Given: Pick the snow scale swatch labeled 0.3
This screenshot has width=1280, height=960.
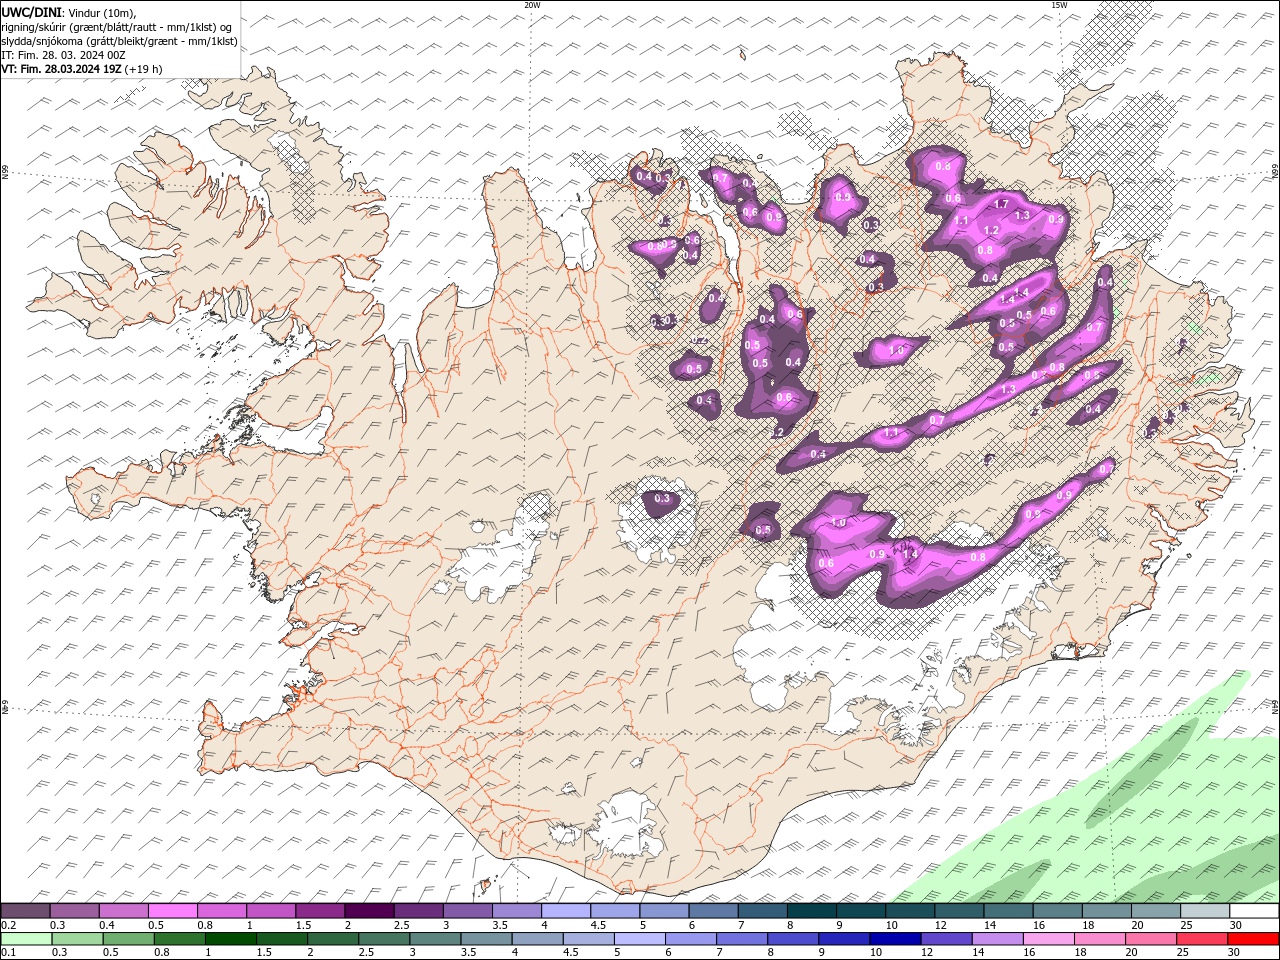Looking at the screenshot, I should click(x=75, y=911).
